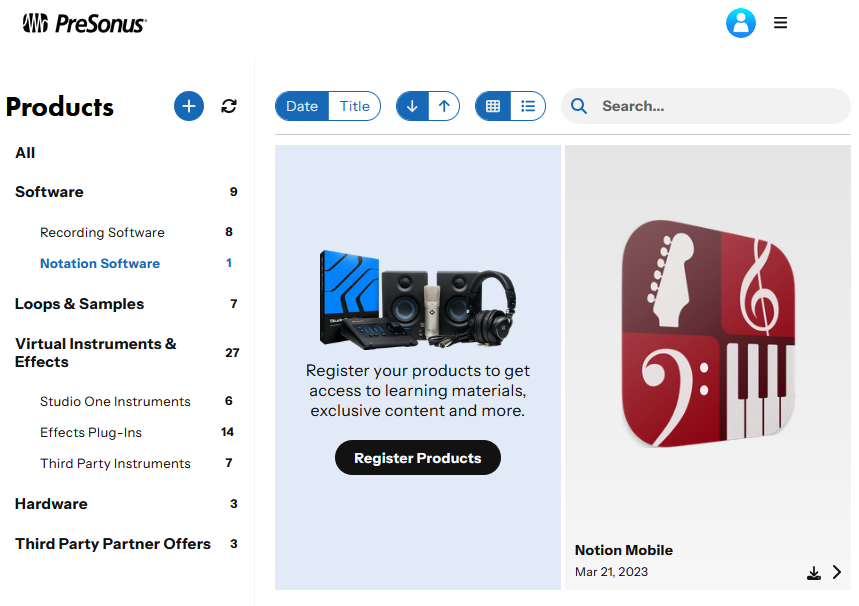Click the PreSonus logo
Image resolution: width=859 pixels, height=606 pixels.
pos(84,23)
